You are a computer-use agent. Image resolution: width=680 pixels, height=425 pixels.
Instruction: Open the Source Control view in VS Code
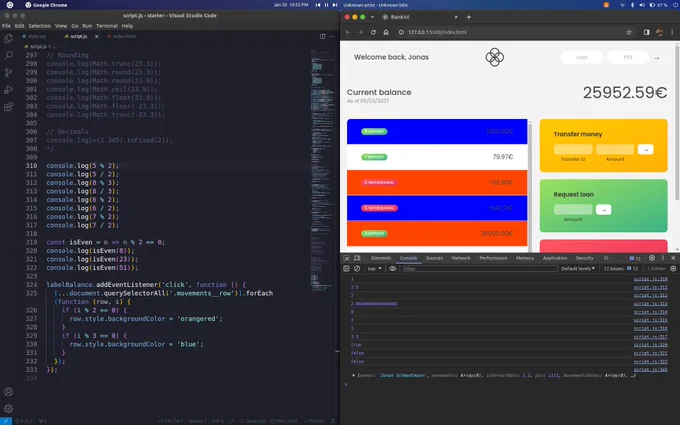[x=8, y=72]
